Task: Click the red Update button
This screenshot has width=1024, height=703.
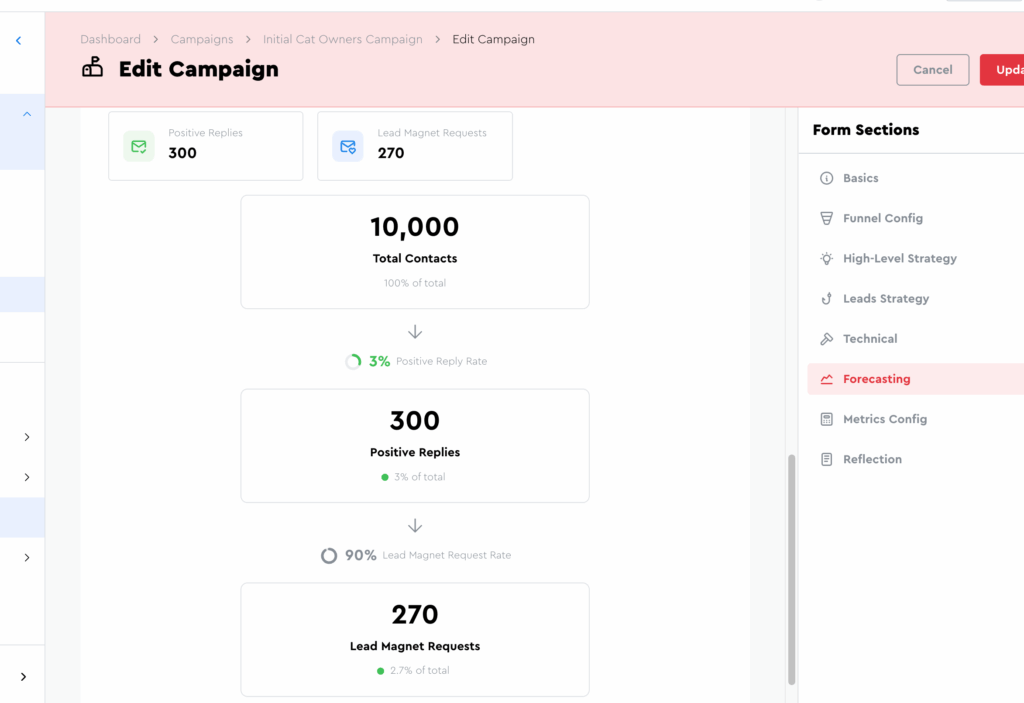Action: [1003, 70]
